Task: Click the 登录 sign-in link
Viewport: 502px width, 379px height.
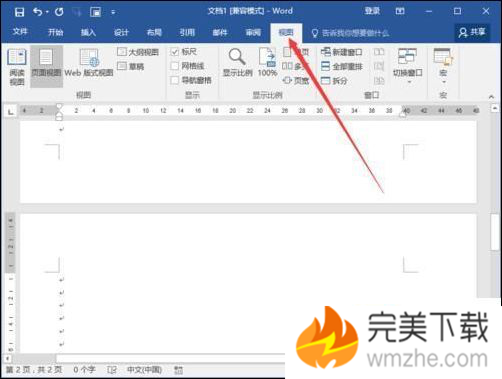Action: point(372,11)
